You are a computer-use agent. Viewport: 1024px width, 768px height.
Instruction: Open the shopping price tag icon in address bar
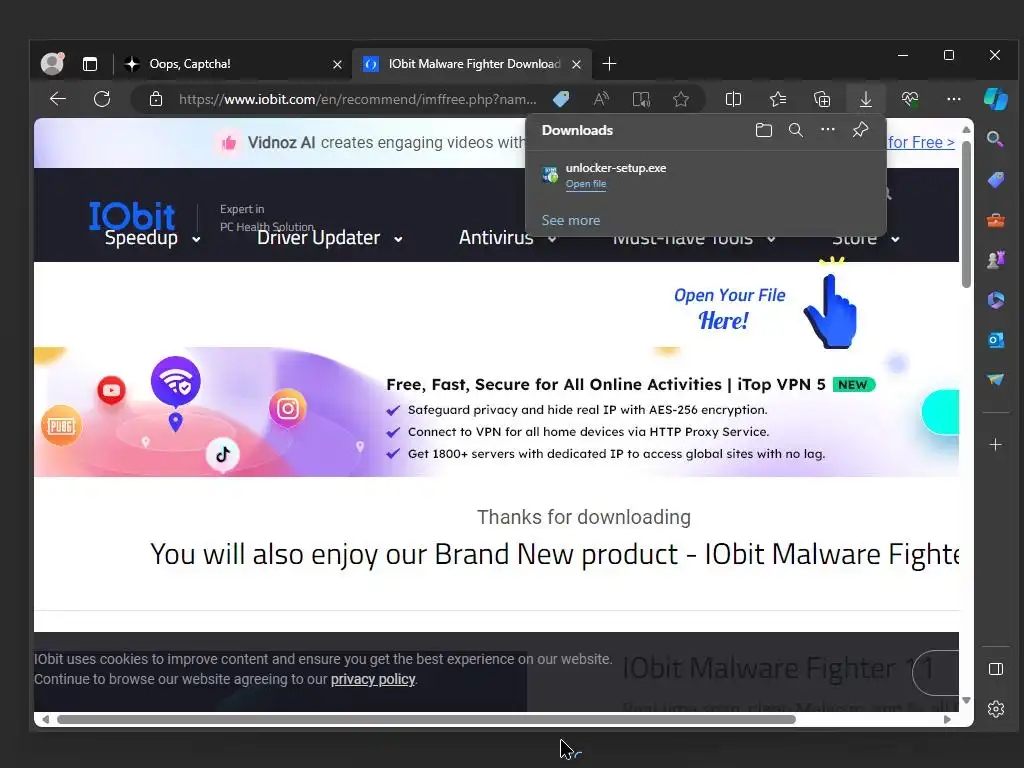(561, 99)
